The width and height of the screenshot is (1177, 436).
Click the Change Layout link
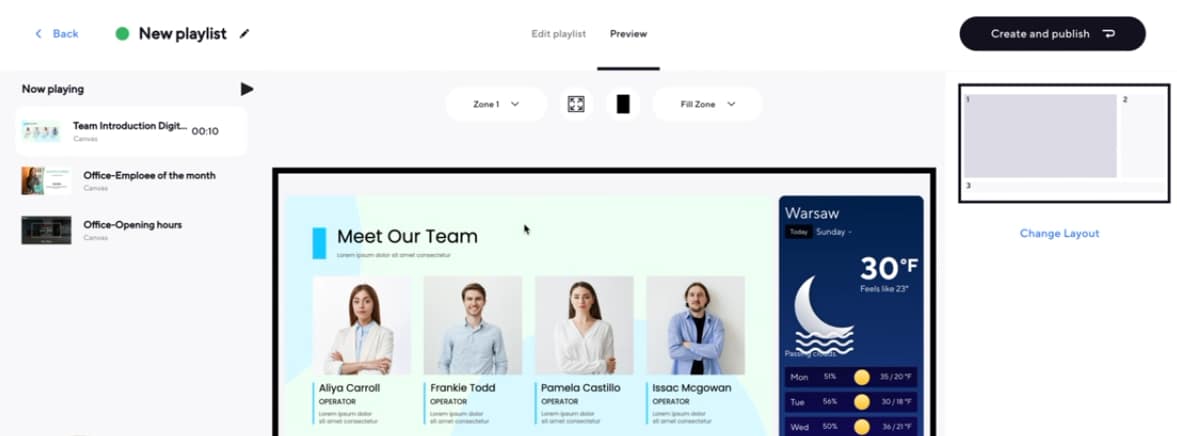point(1059,233)
